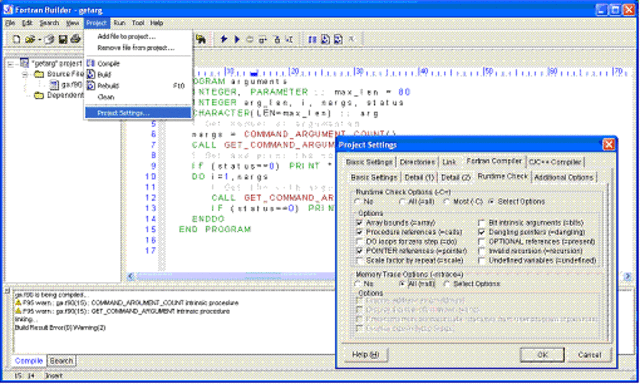Select Runtime Check 'Select Options' radio button
This screenshot has height=384, width=640.
pos(491,202)
